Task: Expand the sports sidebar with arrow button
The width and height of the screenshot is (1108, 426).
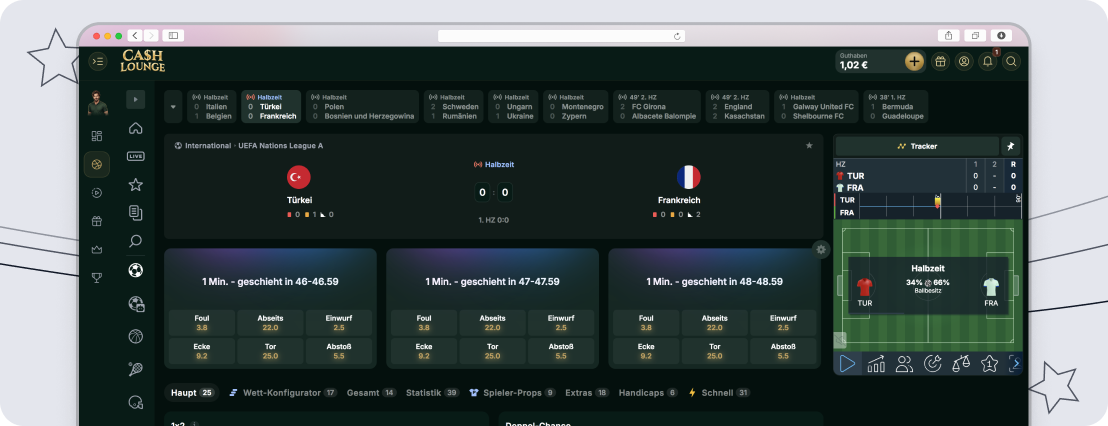Action: click(136, 100)
